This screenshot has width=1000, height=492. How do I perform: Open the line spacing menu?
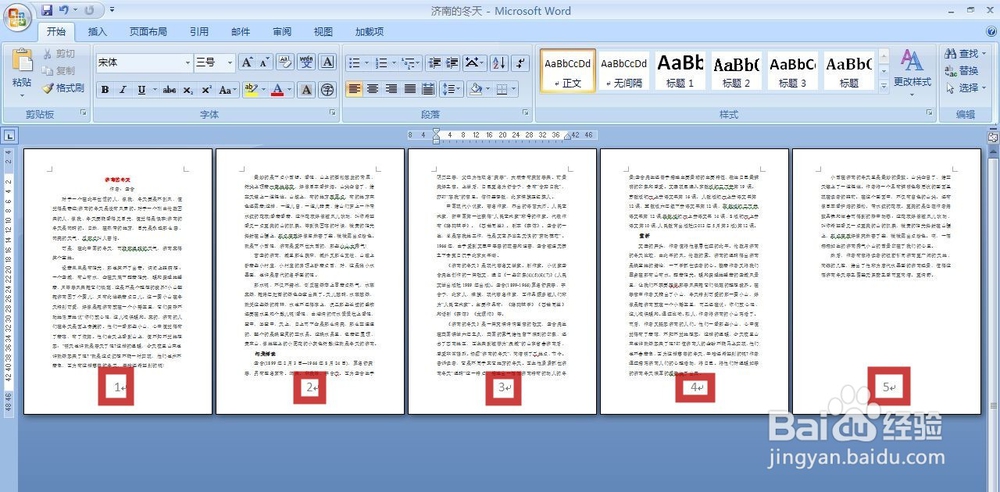pos(451,89)
